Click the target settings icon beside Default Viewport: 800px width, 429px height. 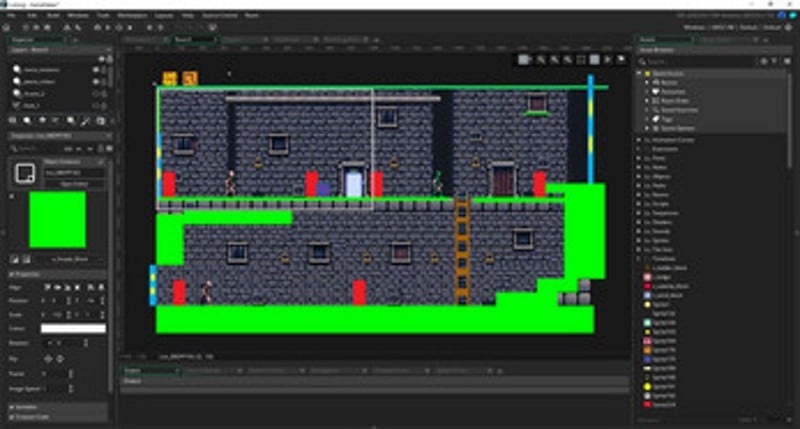click(x=788, y=28)
